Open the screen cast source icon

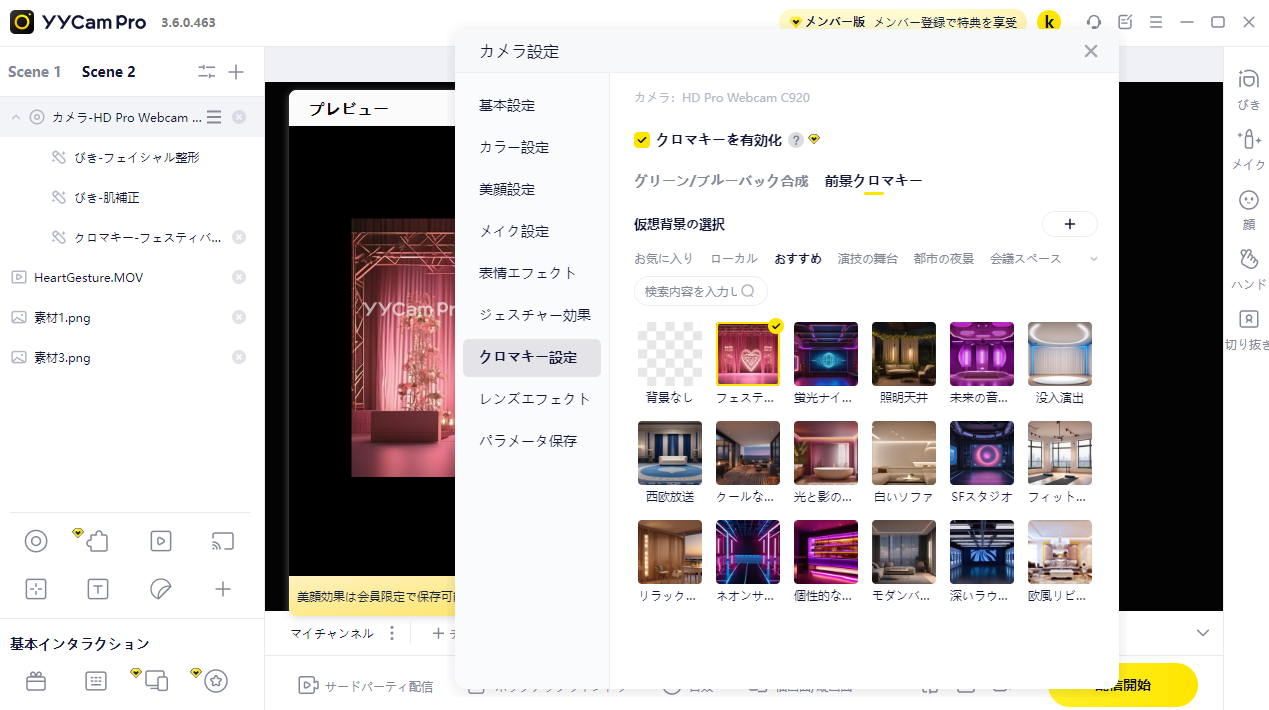click(222, 541)
